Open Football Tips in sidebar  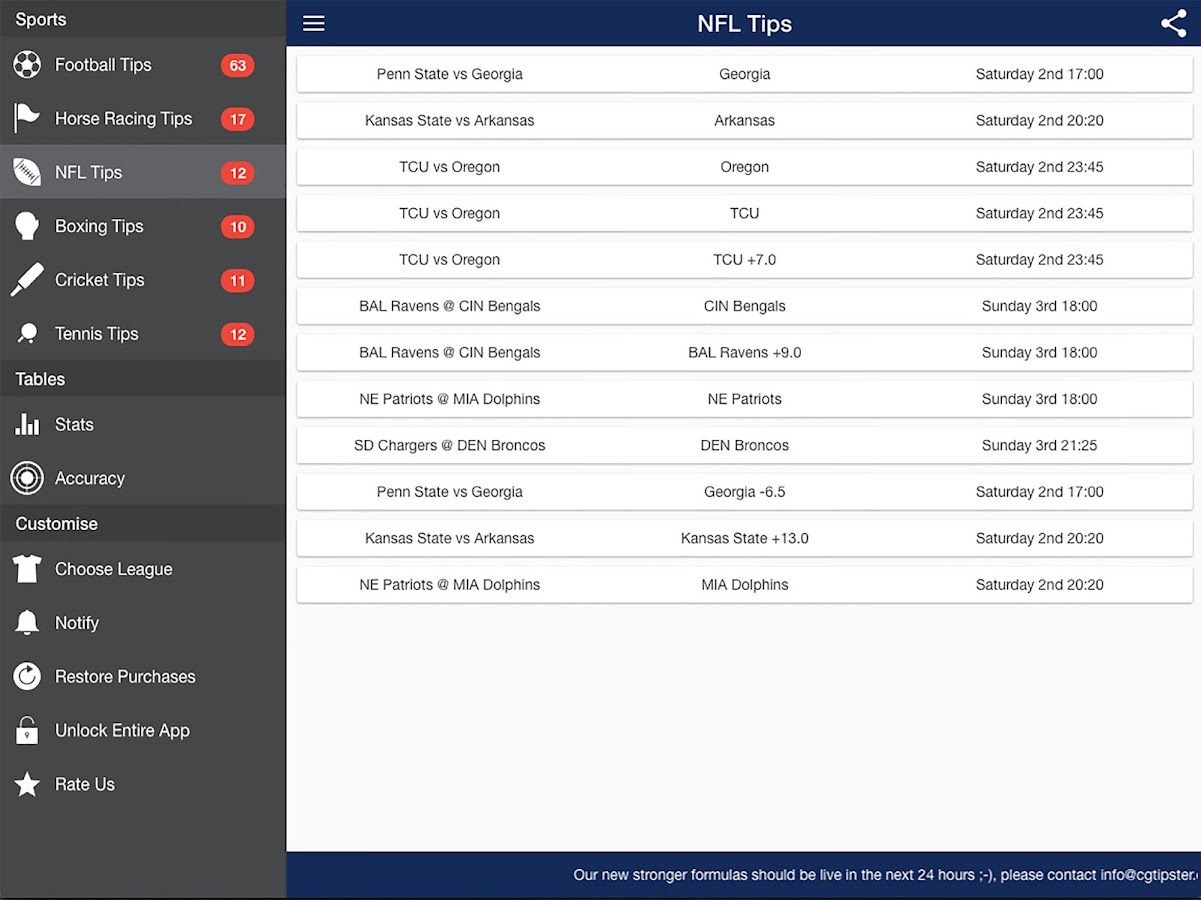[103, 65]
